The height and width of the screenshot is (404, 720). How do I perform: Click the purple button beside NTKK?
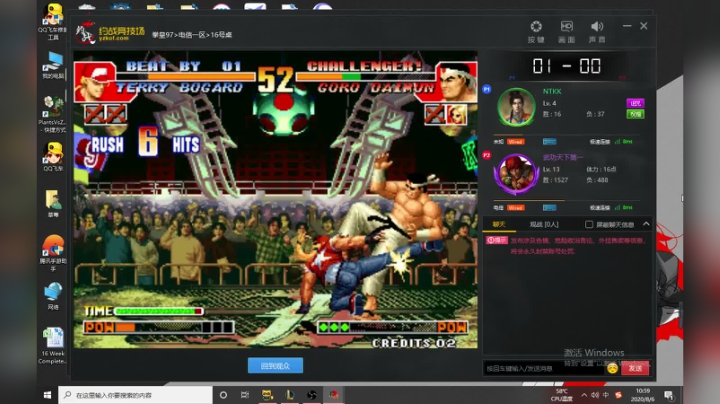tap(635, 103)
